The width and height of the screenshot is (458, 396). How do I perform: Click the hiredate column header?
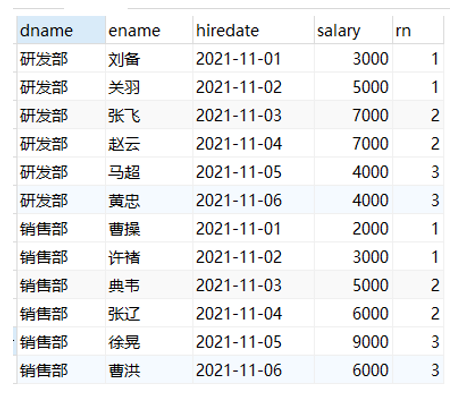[253, 30]
